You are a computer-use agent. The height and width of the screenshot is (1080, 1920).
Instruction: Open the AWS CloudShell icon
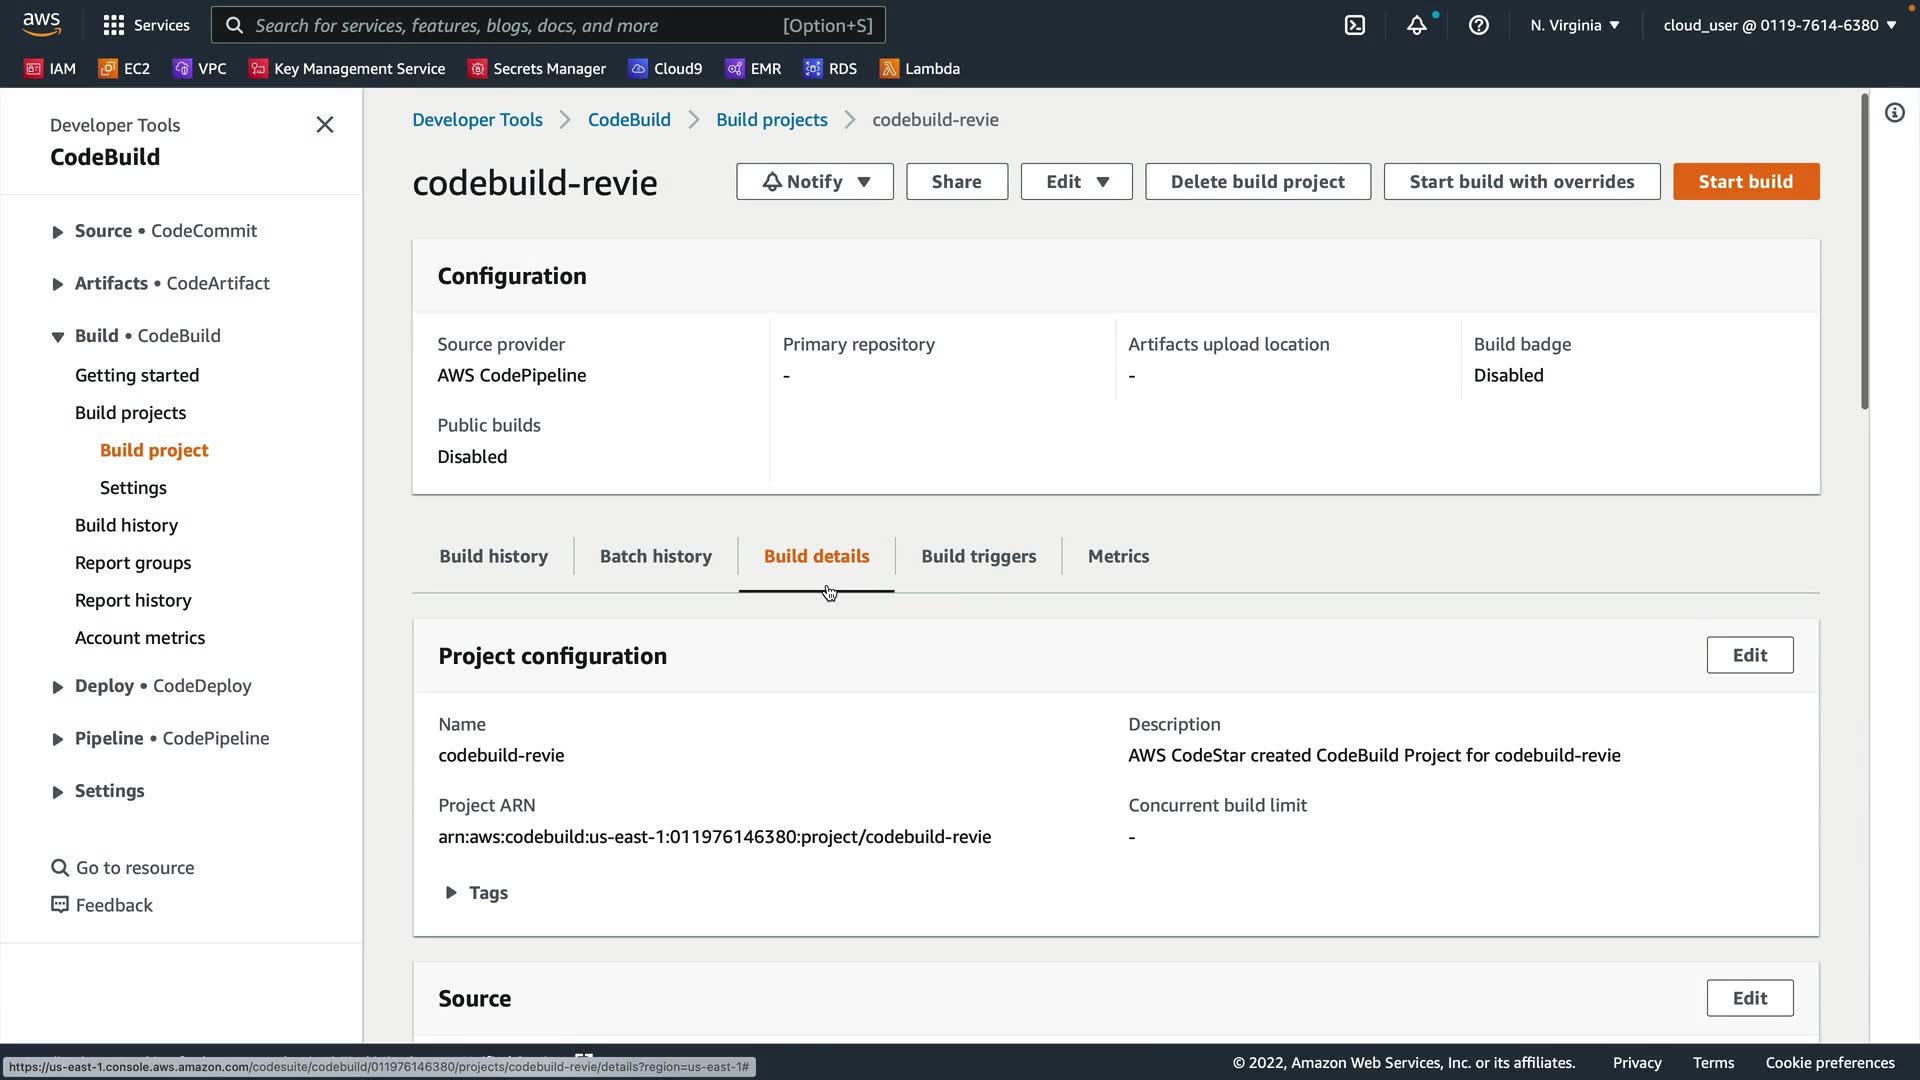click(1355, 25)
